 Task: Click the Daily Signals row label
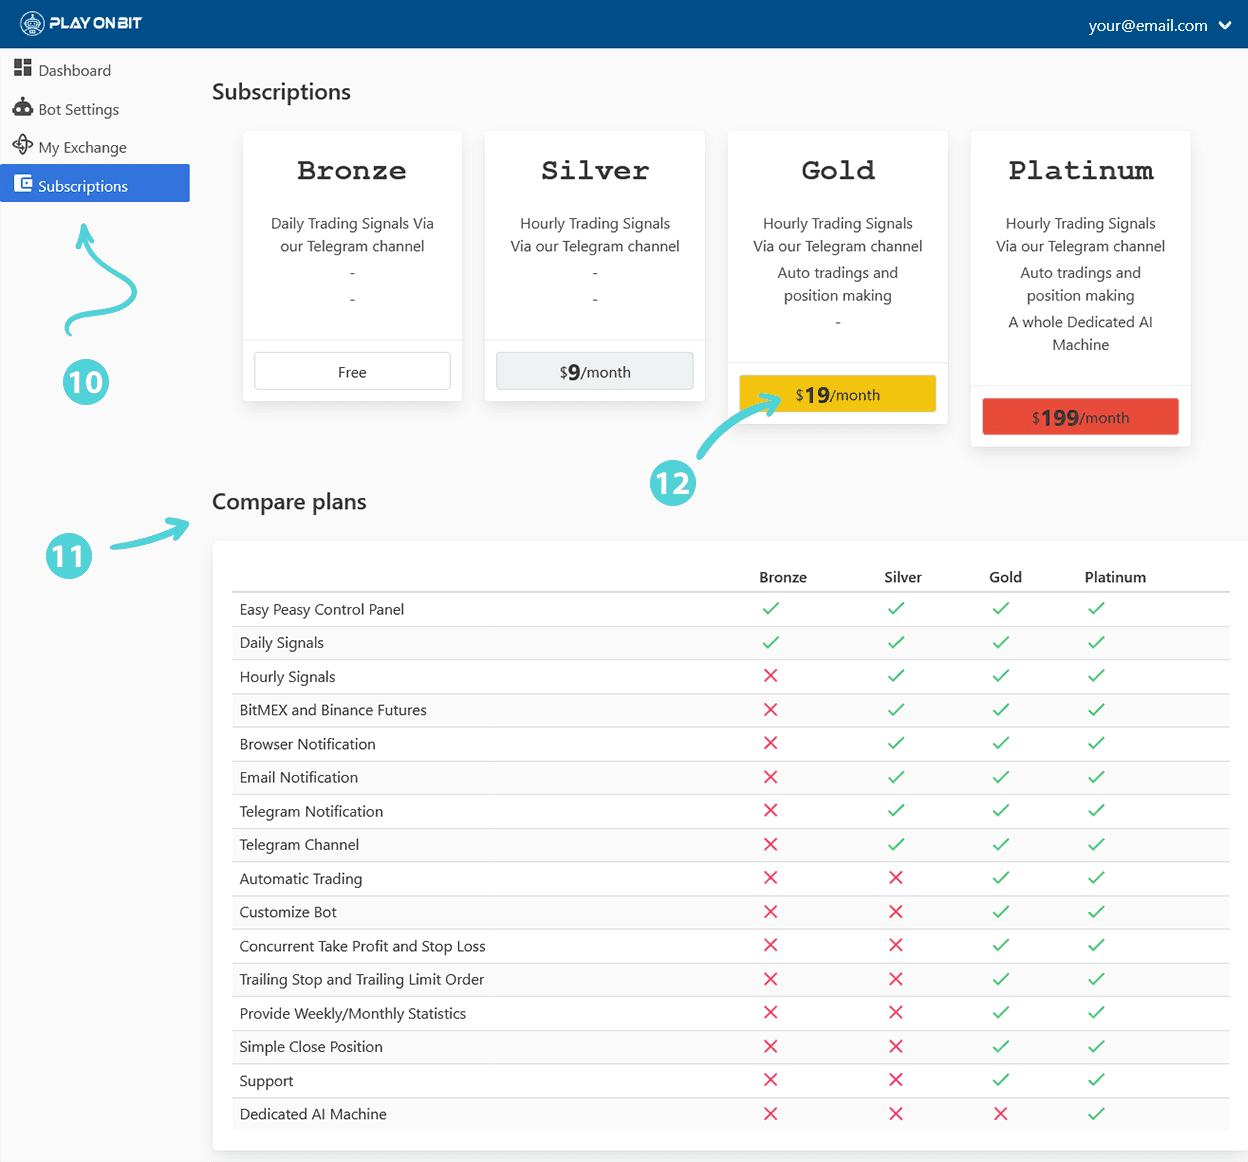pos(282,643)
